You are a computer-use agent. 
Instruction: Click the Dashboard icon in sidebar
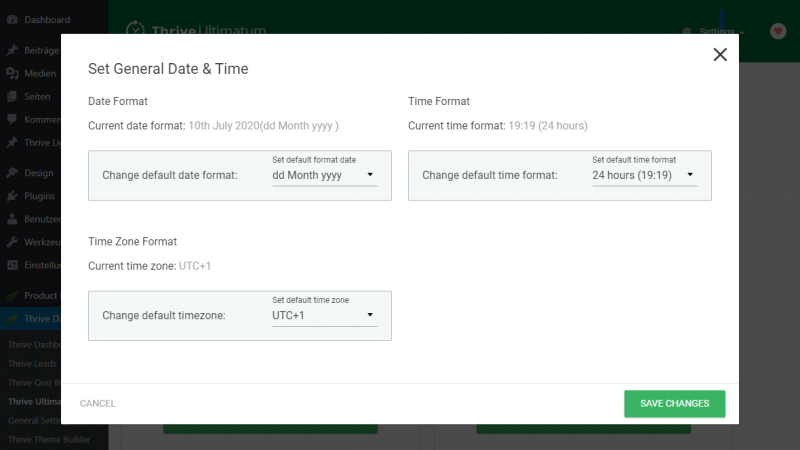[12, 20]
